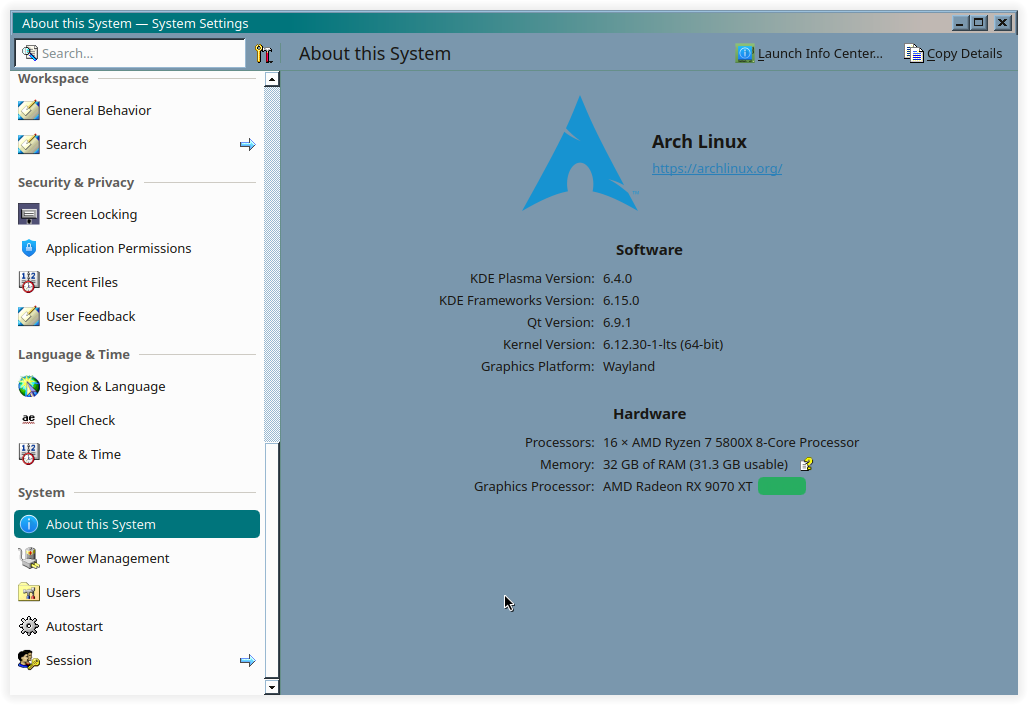This screenshot has height=705, width=1028.
Task: Expand the Search submenu arrow
Action: pos(247,144)
